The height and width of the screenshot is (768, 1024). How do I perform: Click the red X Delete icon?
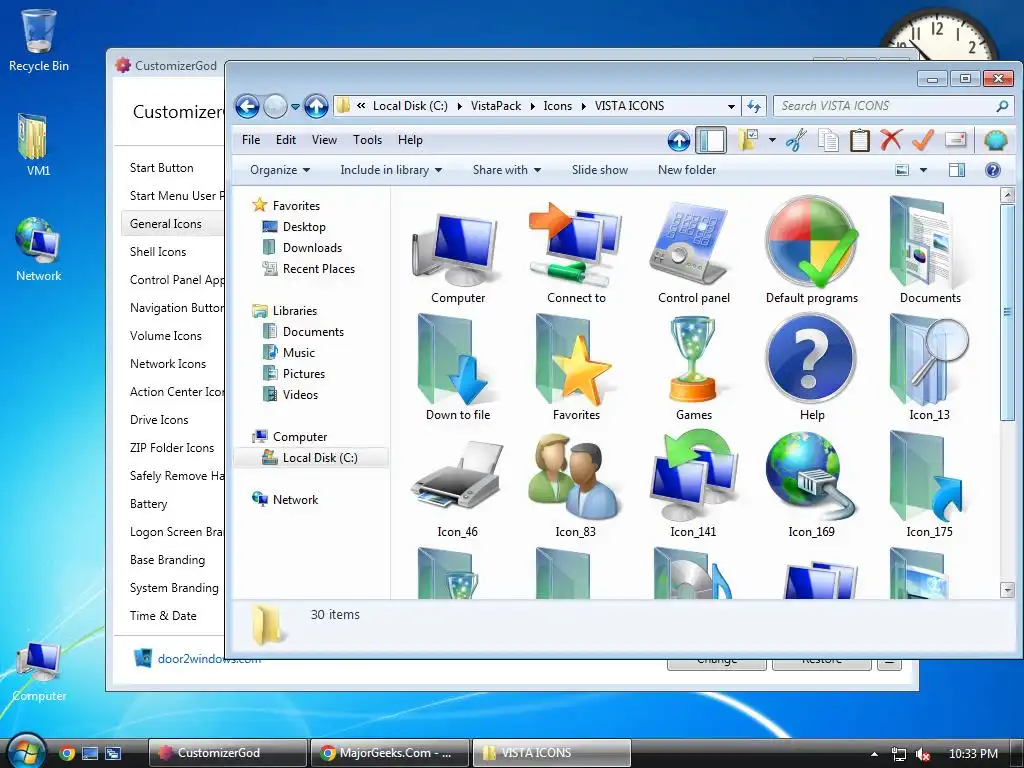(x=891, y=140)
